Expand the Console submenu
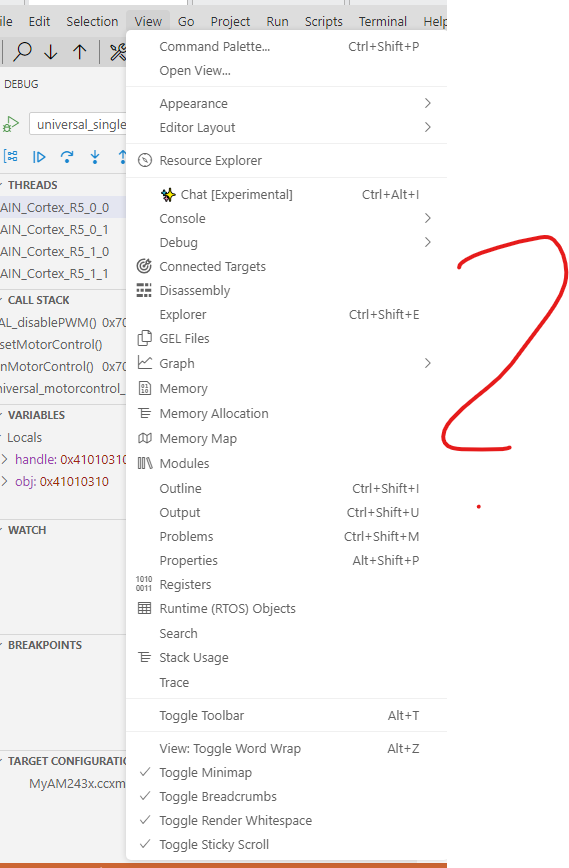The height and width of the screenshot is (868, 569). (286, 218)
